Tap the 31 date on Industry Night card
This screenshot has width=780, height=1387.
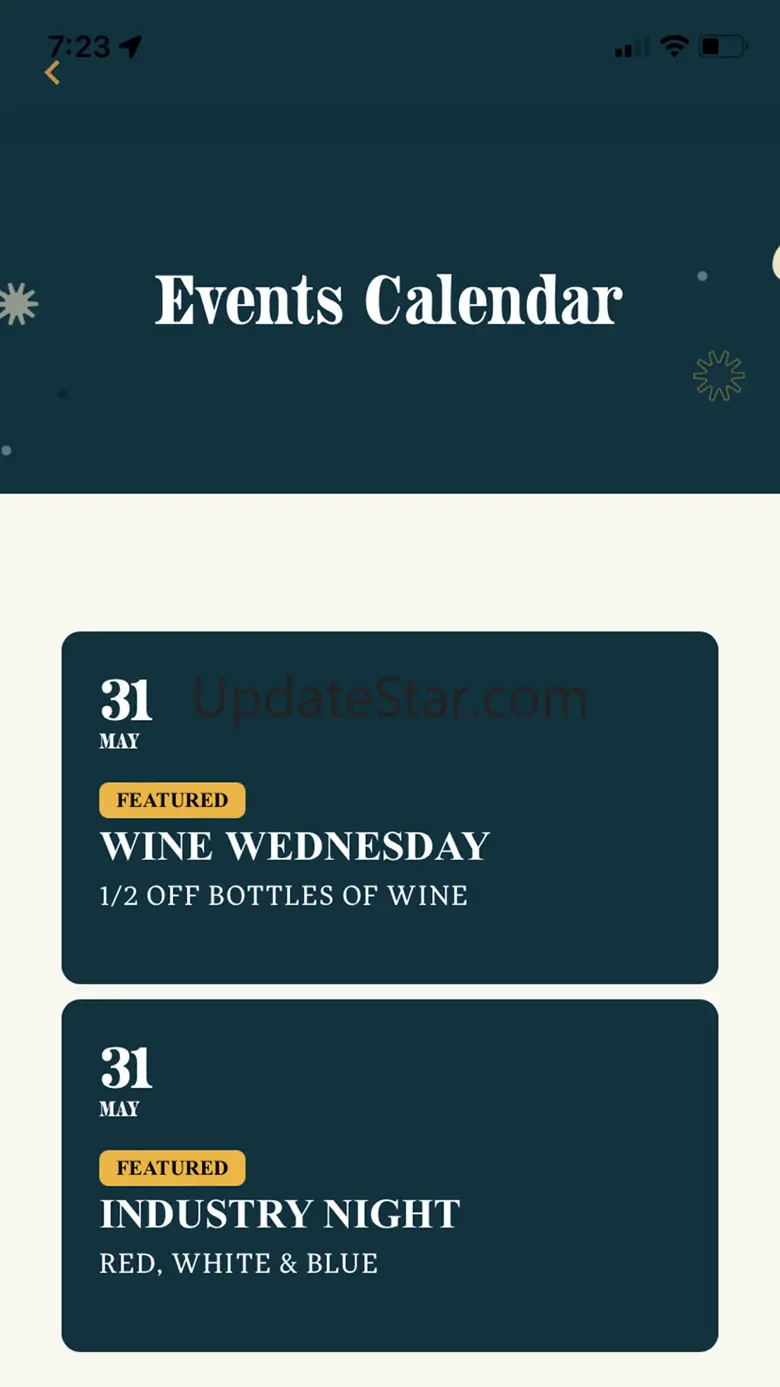pos(126,1069)
